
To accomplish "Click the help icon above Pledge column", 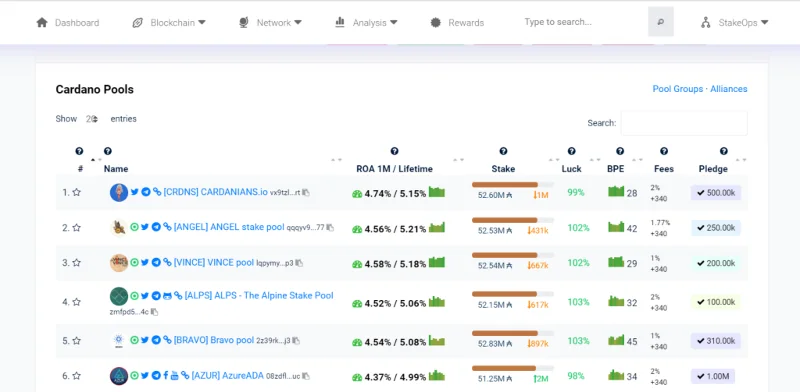I will pos(723,151).
